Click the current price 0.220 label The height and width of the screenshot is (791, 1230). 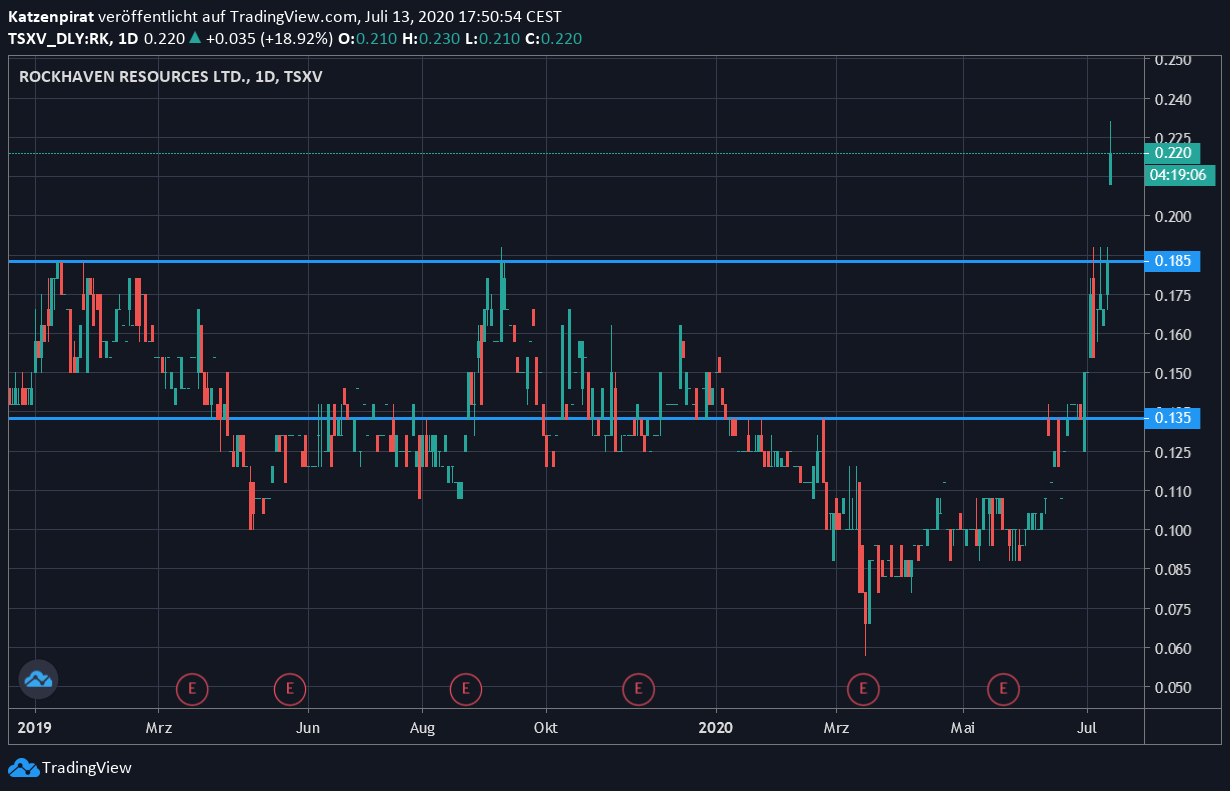click(1172, 153)
